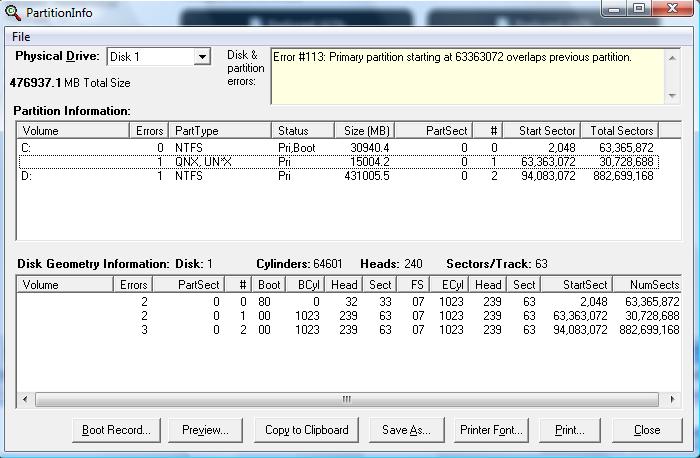Image resolution: width=700 pixels, height=458 pixels.
Task: Click the Close button at bottom
Action: [x=647, y=430]
